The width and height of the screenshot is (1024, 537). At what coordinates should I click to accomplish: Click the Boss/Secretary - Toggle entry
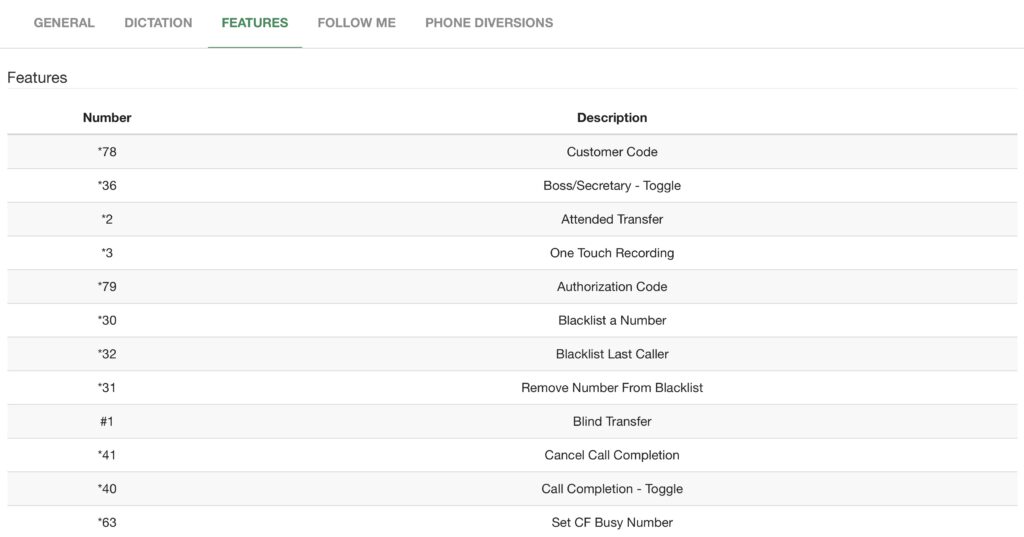point(612,186)
